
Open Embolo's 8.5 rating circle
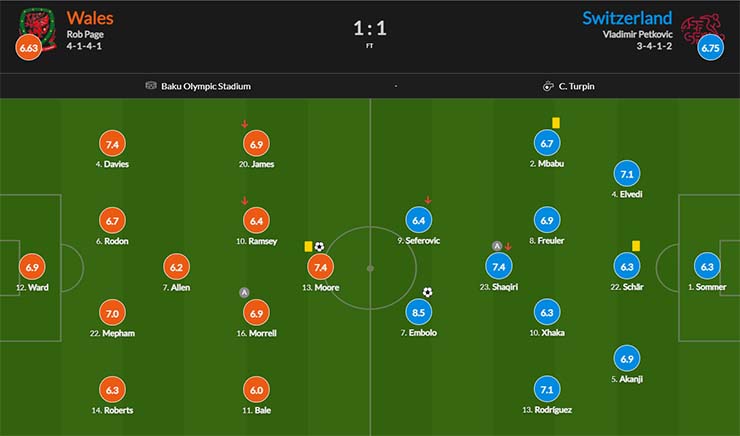419,312
